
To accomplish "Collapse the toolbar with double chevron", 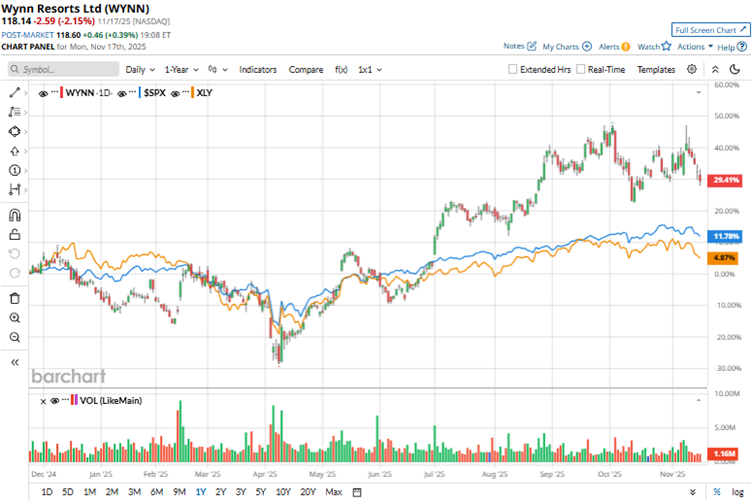I will pos(715,70).
